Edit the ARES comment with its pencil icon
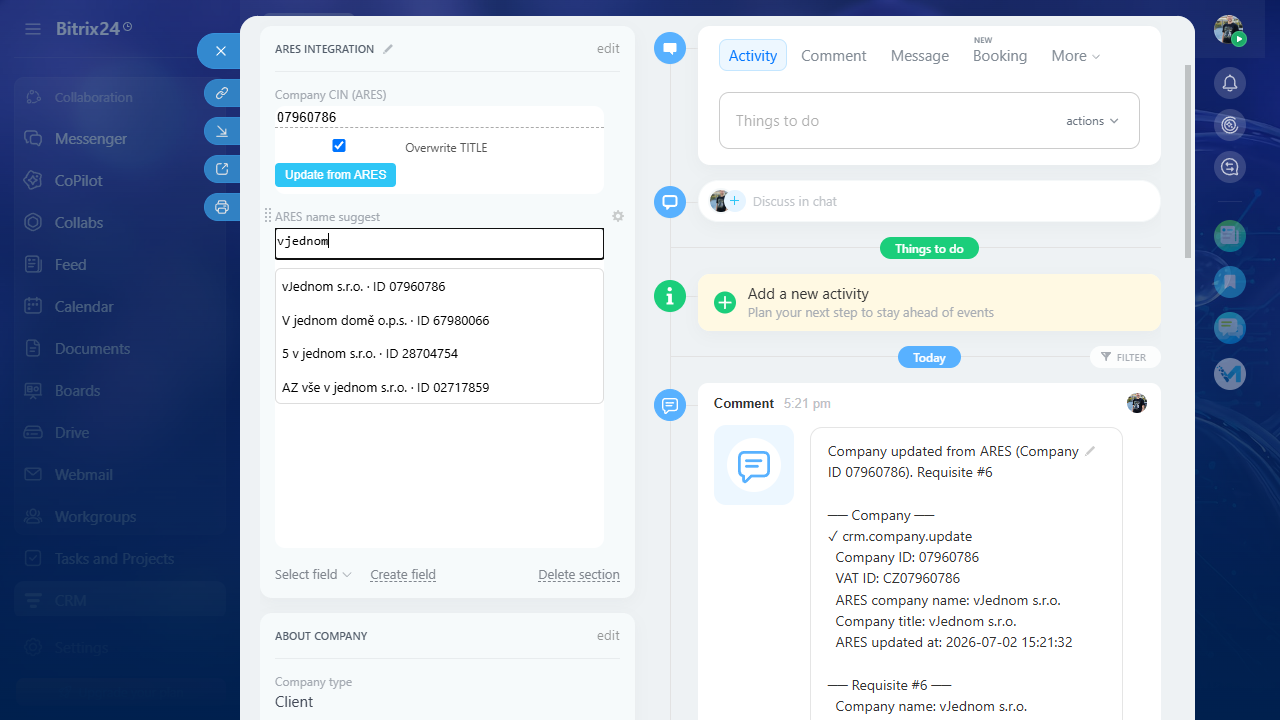 [x=1090, y=451]
